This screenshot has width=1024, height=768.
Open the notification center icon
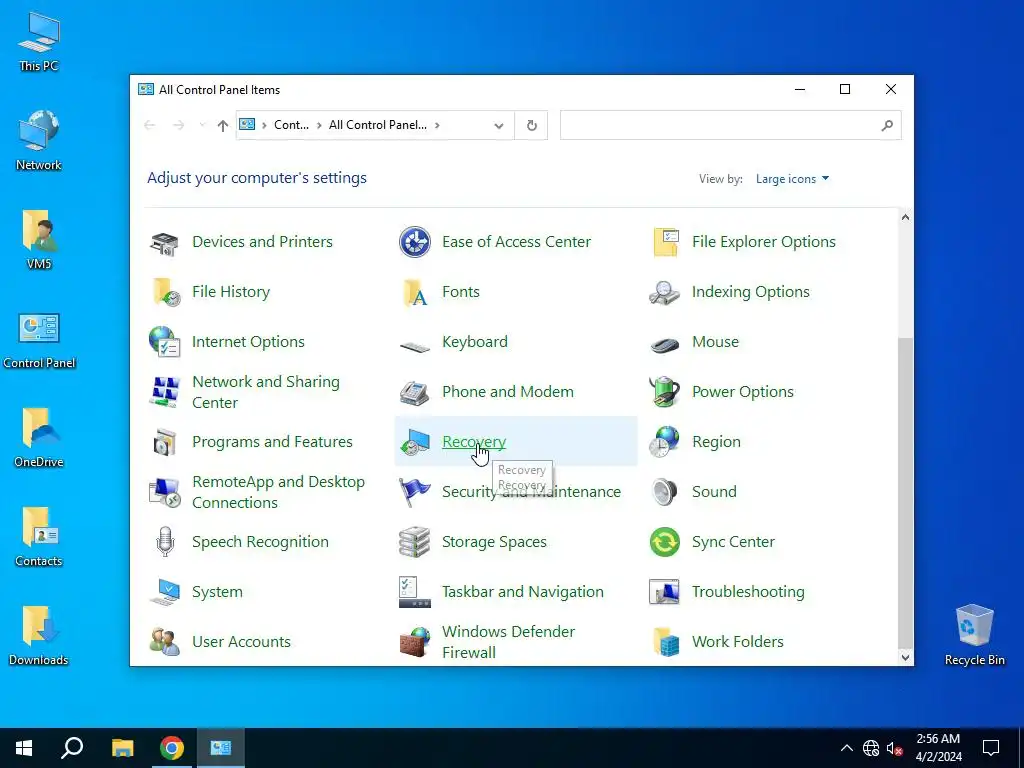point(991,748)
